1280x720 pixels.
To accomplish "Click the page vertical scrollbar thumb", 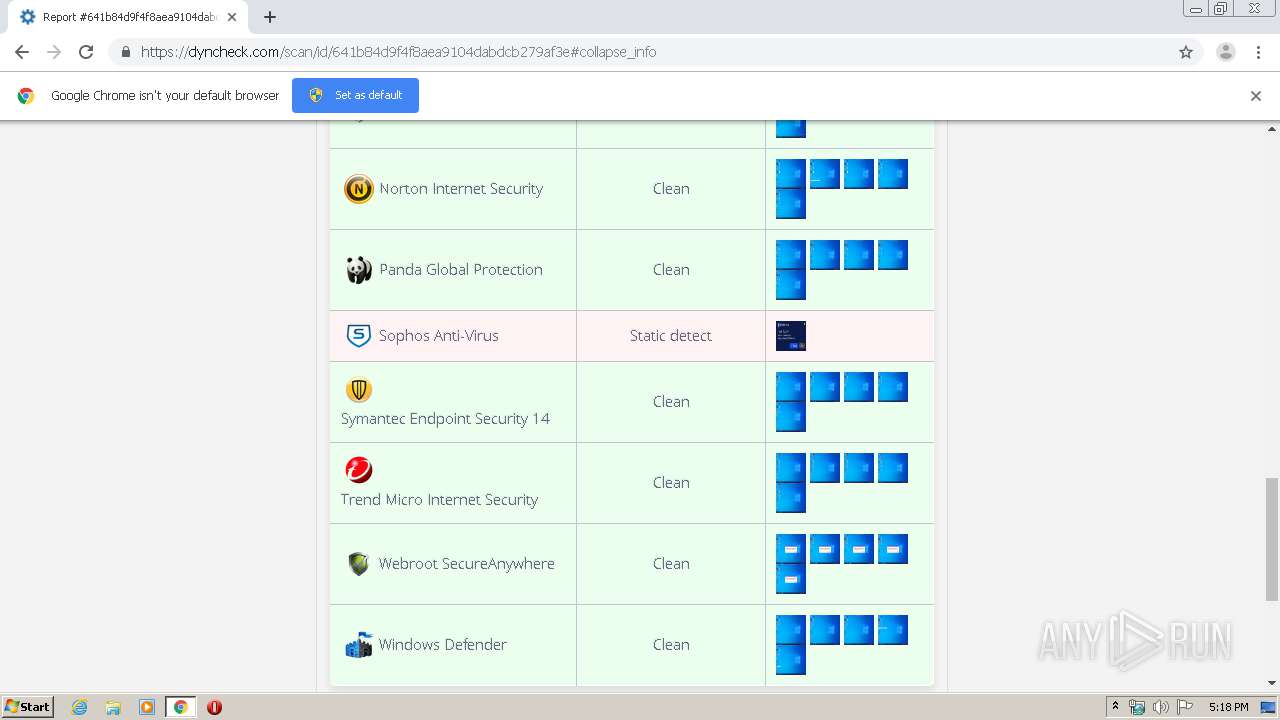I will click(x=1272, y=538).
